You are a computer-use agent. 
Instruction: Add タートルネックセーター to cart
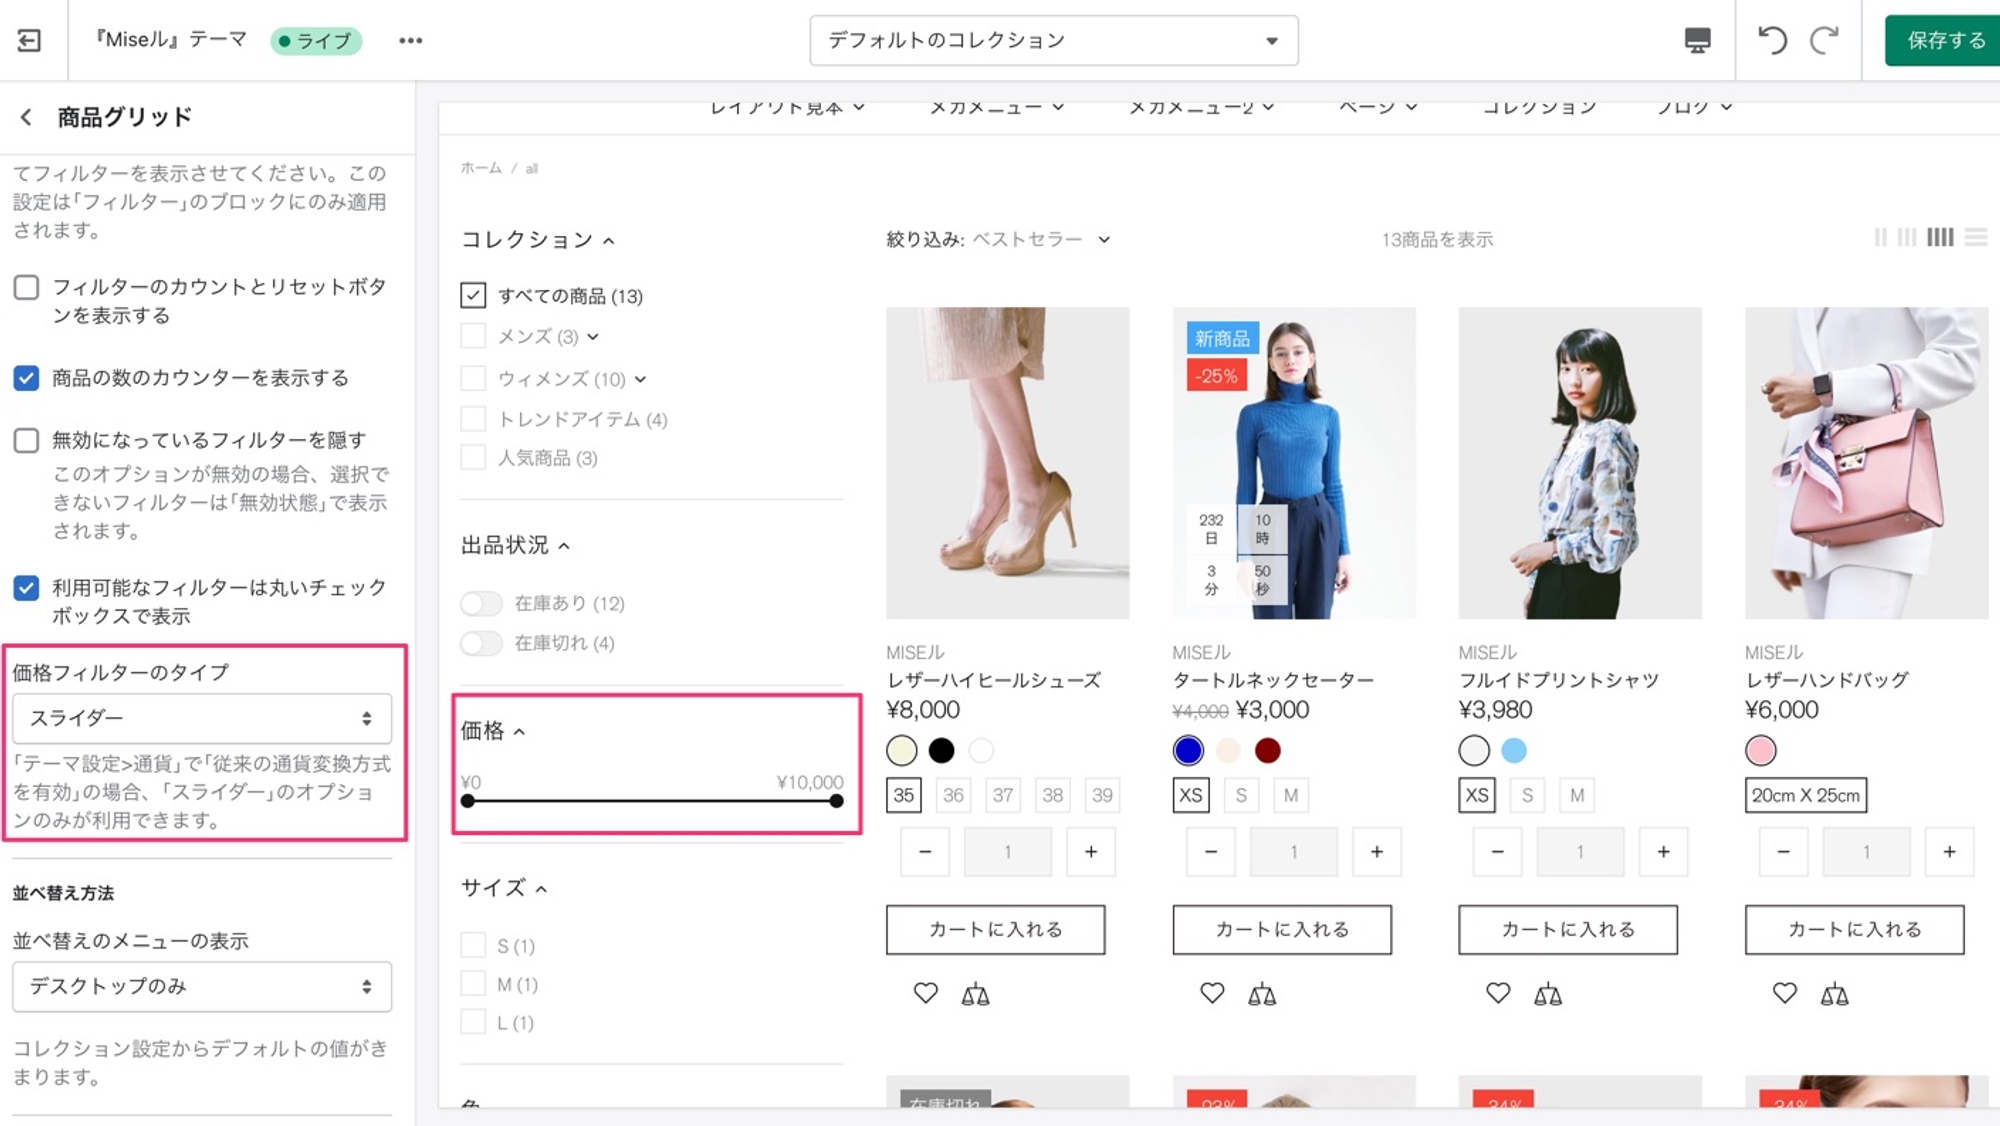pos(1282,930)
